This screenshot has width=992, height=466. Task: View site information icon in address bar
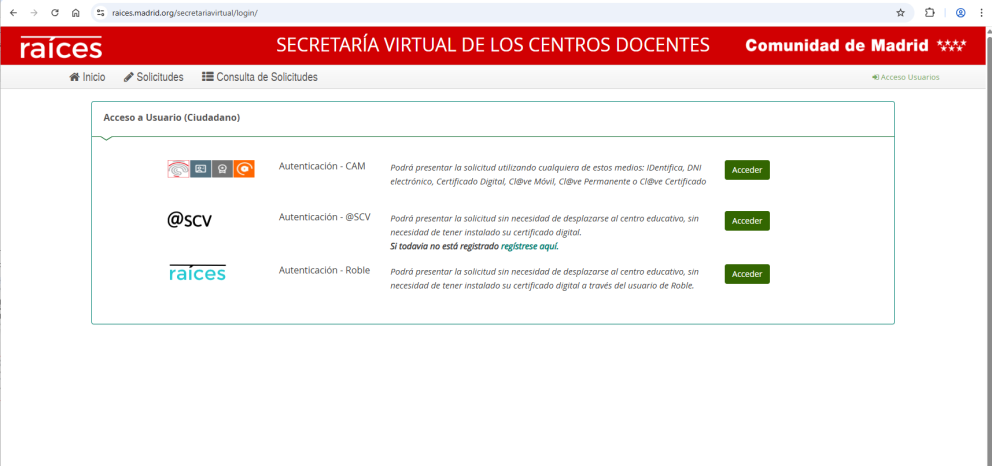pos(100,13)
